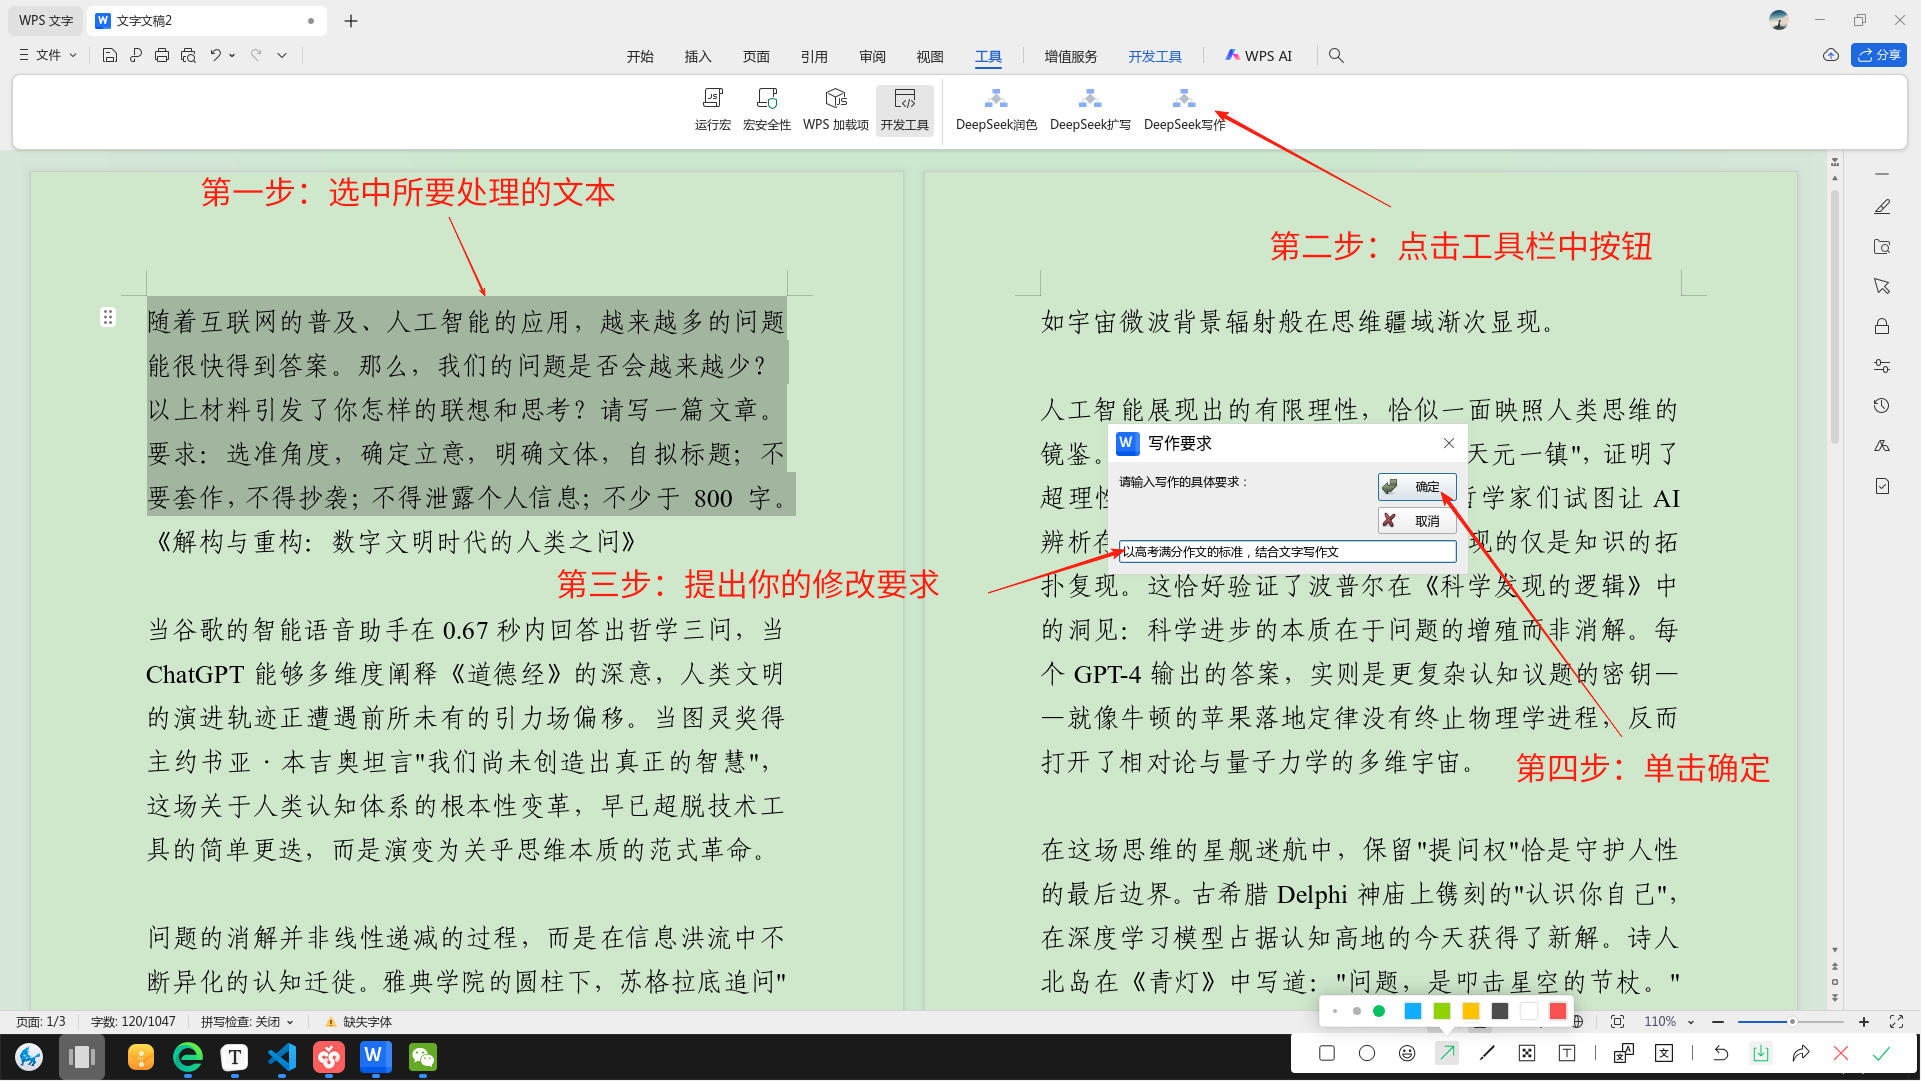Click the lock icon in right sidebar
The height and width of the screenshot is (1081, 1921).
click(1882, 326)
